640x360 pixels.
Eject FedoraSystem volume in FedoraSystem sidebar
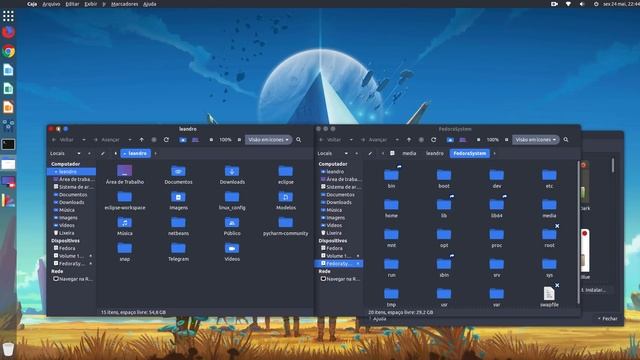[x=358, y=264]
